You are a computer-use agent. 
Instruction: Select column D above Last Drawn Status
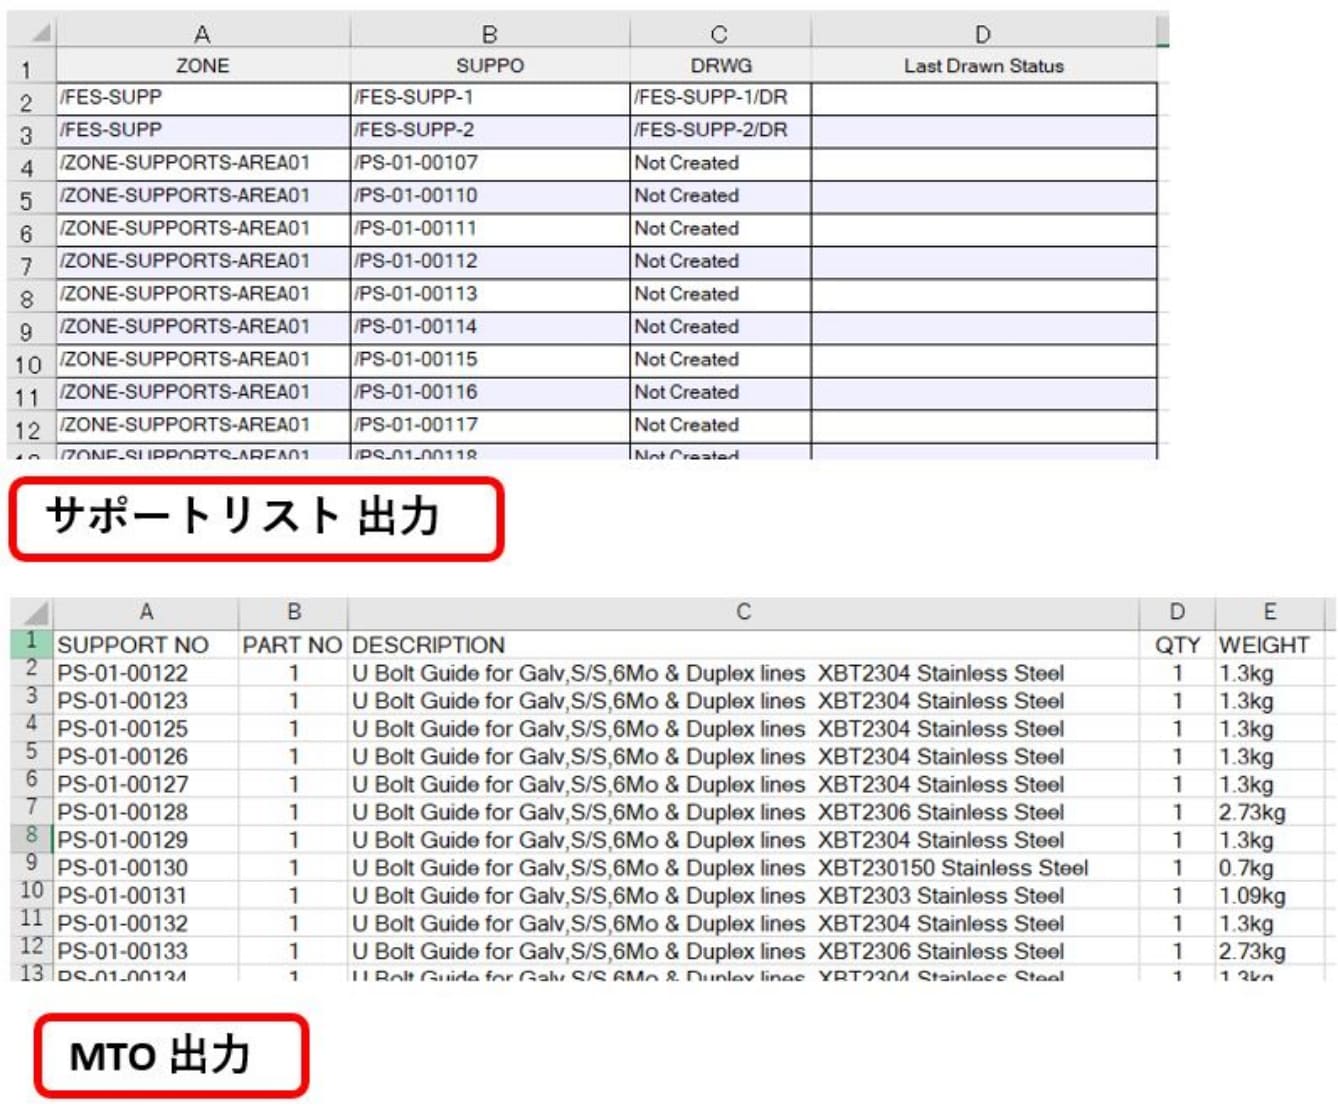coord(982,34)
